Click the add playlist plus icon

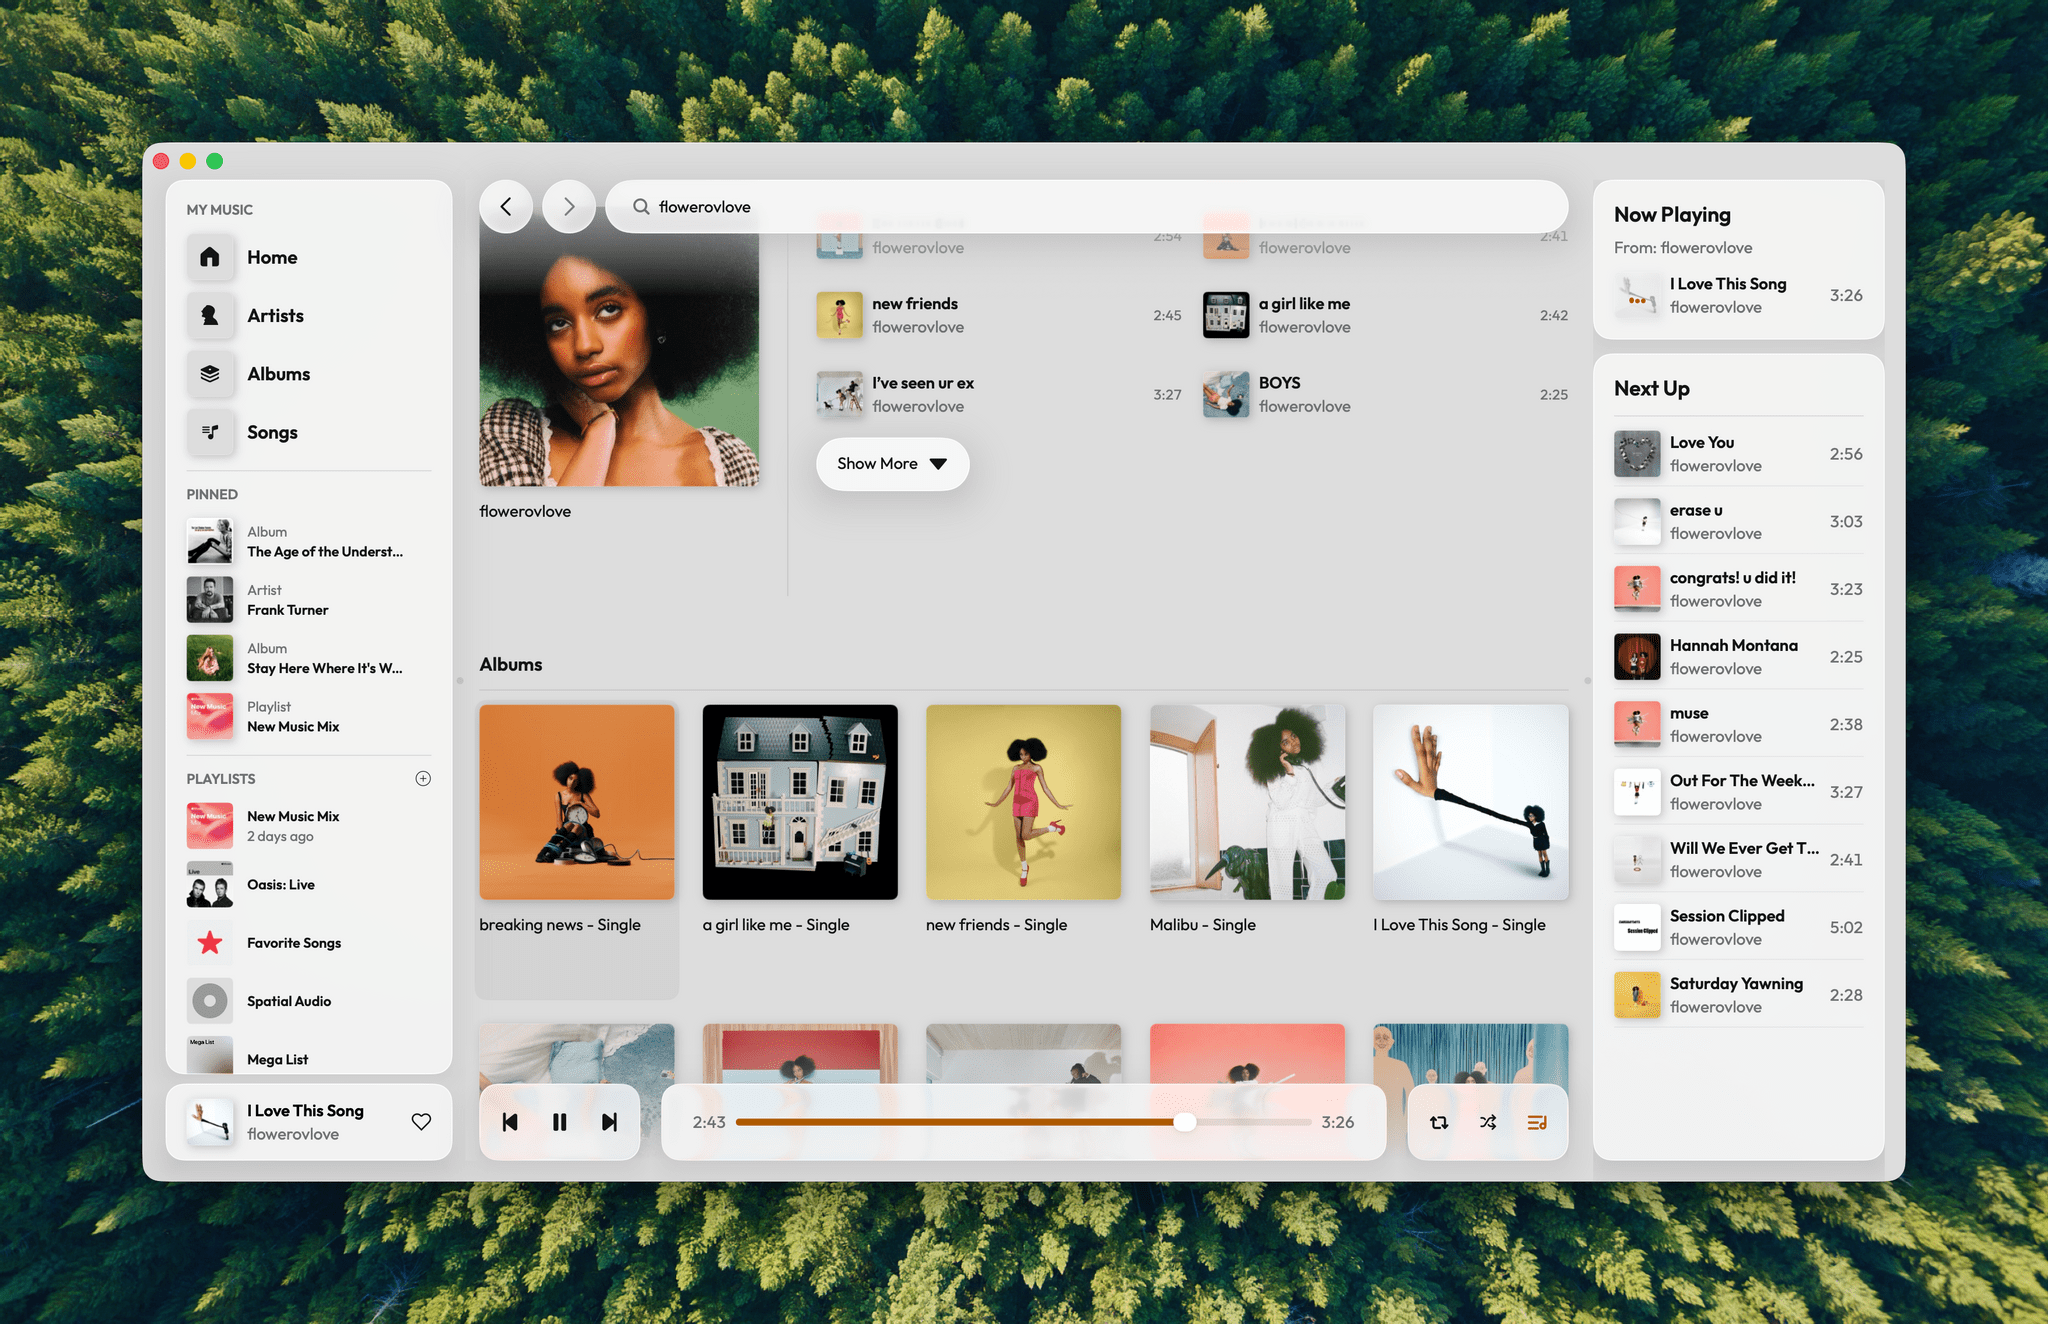(x=423, y=779)
